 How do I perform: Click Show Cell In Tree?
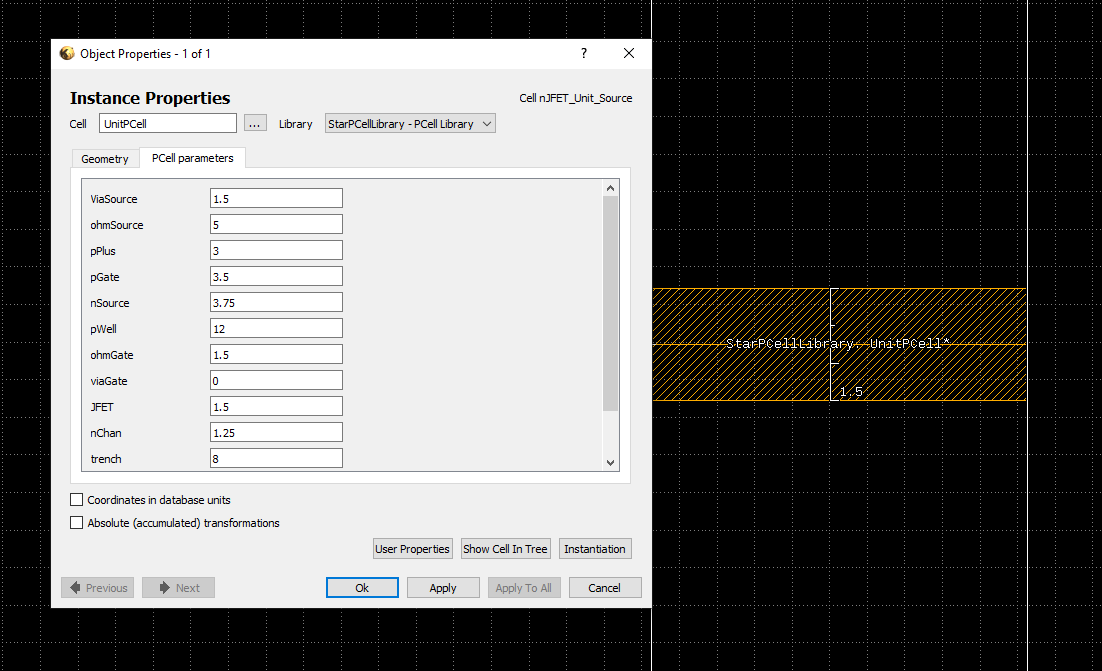[x=505, y=549]
